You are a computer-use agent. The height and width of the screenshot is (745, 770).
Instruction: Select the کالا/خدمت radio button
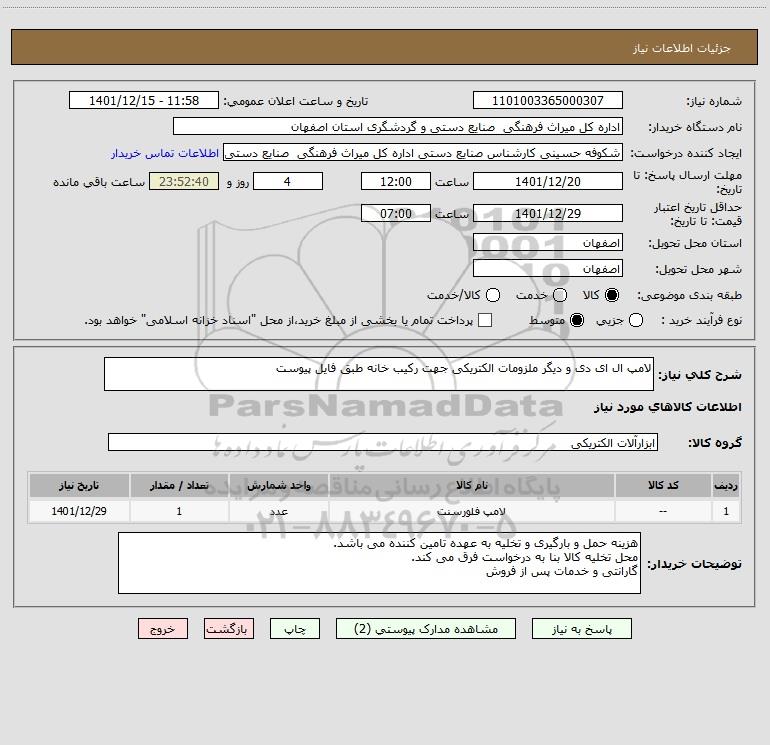(x=493, y=295)
